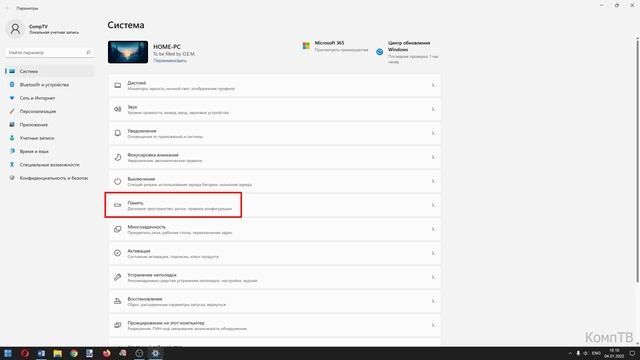The height and width of the screenshot is (360, 640).
Task: Open Центр обновления Windows in the header
Action: click(409, 46)
